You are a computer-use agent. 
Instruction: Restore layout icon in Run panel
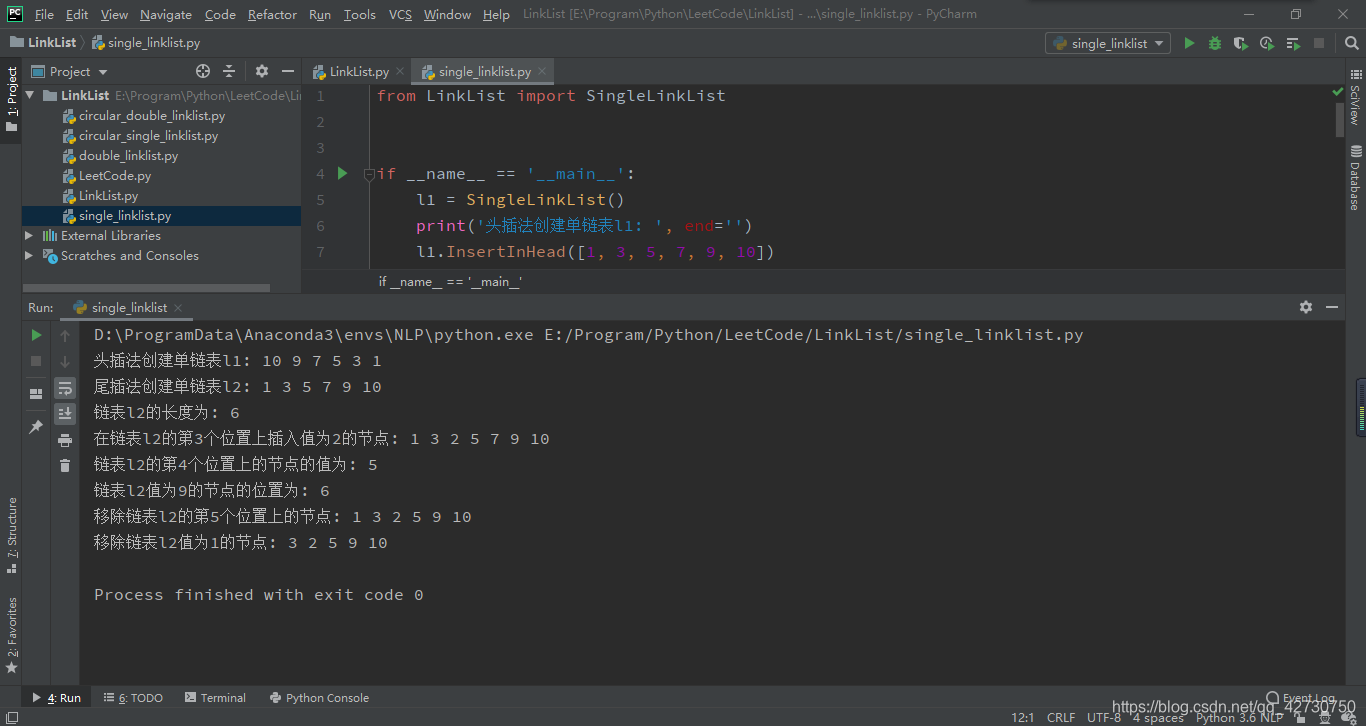(x=36, y=394)
